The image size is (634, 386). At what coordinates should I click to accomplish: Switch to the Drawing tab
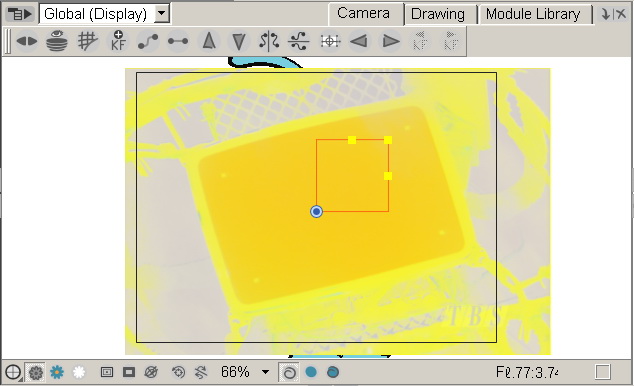[x=438, y=14]
